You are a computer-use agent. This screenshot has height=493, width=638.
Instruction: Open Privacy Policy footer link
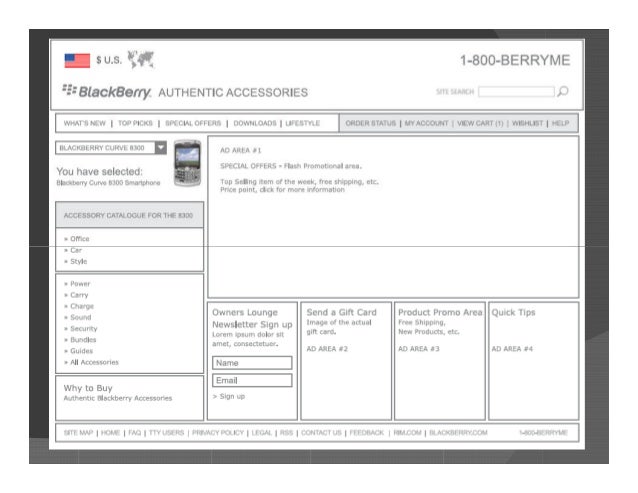coord(218,433)
